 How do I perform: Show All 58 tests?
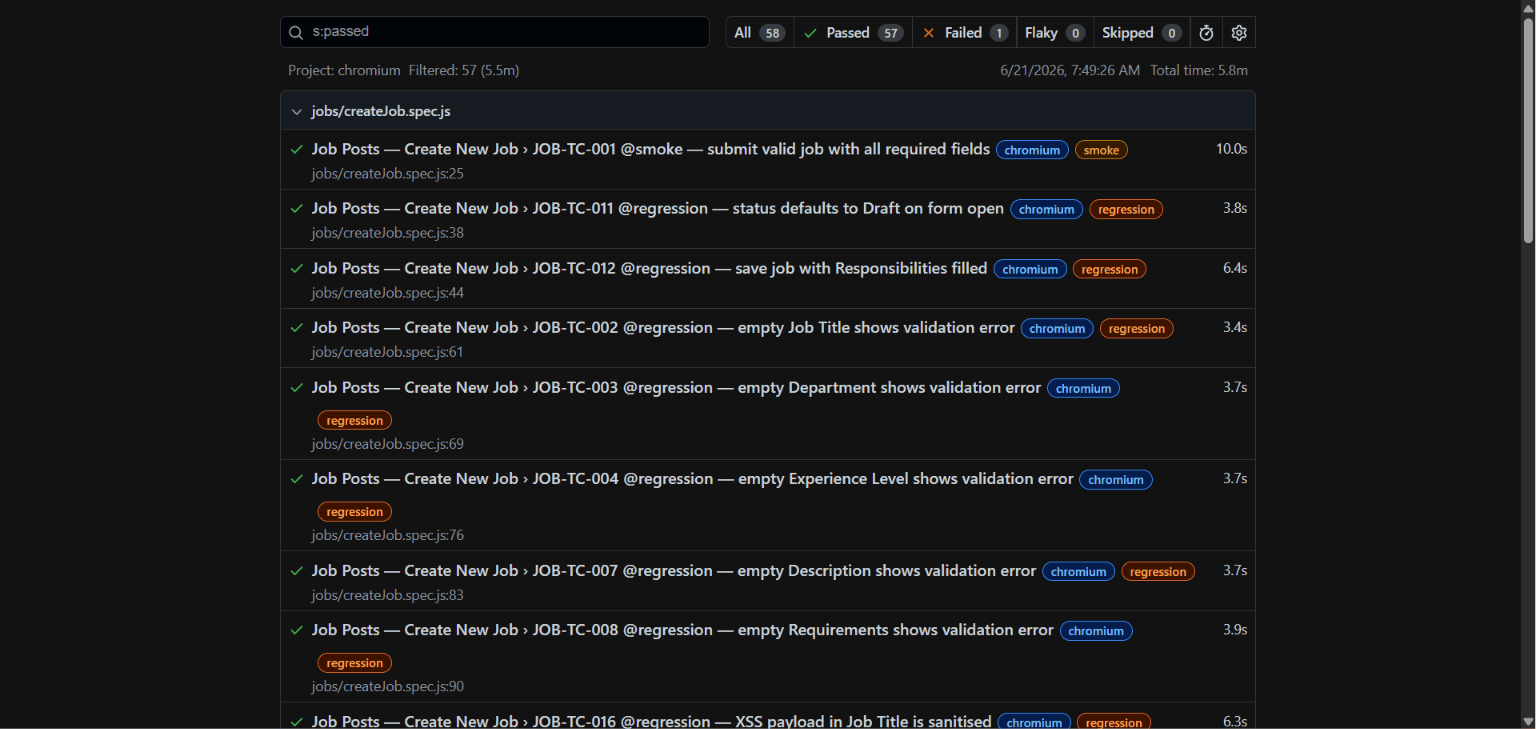(x=760, y=32)
